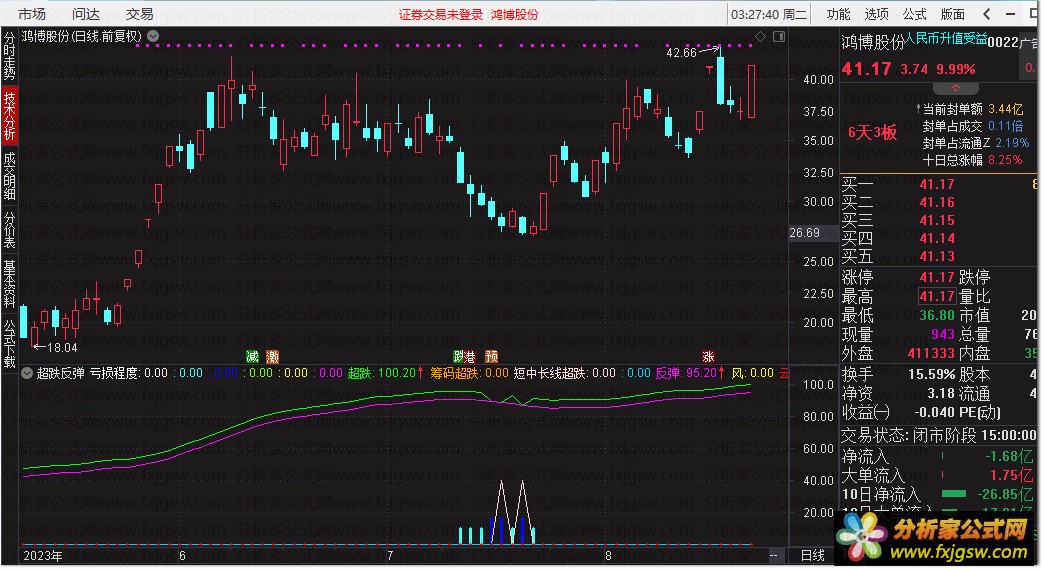1044x569 pixels.
Task: Click the 涨 marker under the chart
Action: click(x=708, y=357)
